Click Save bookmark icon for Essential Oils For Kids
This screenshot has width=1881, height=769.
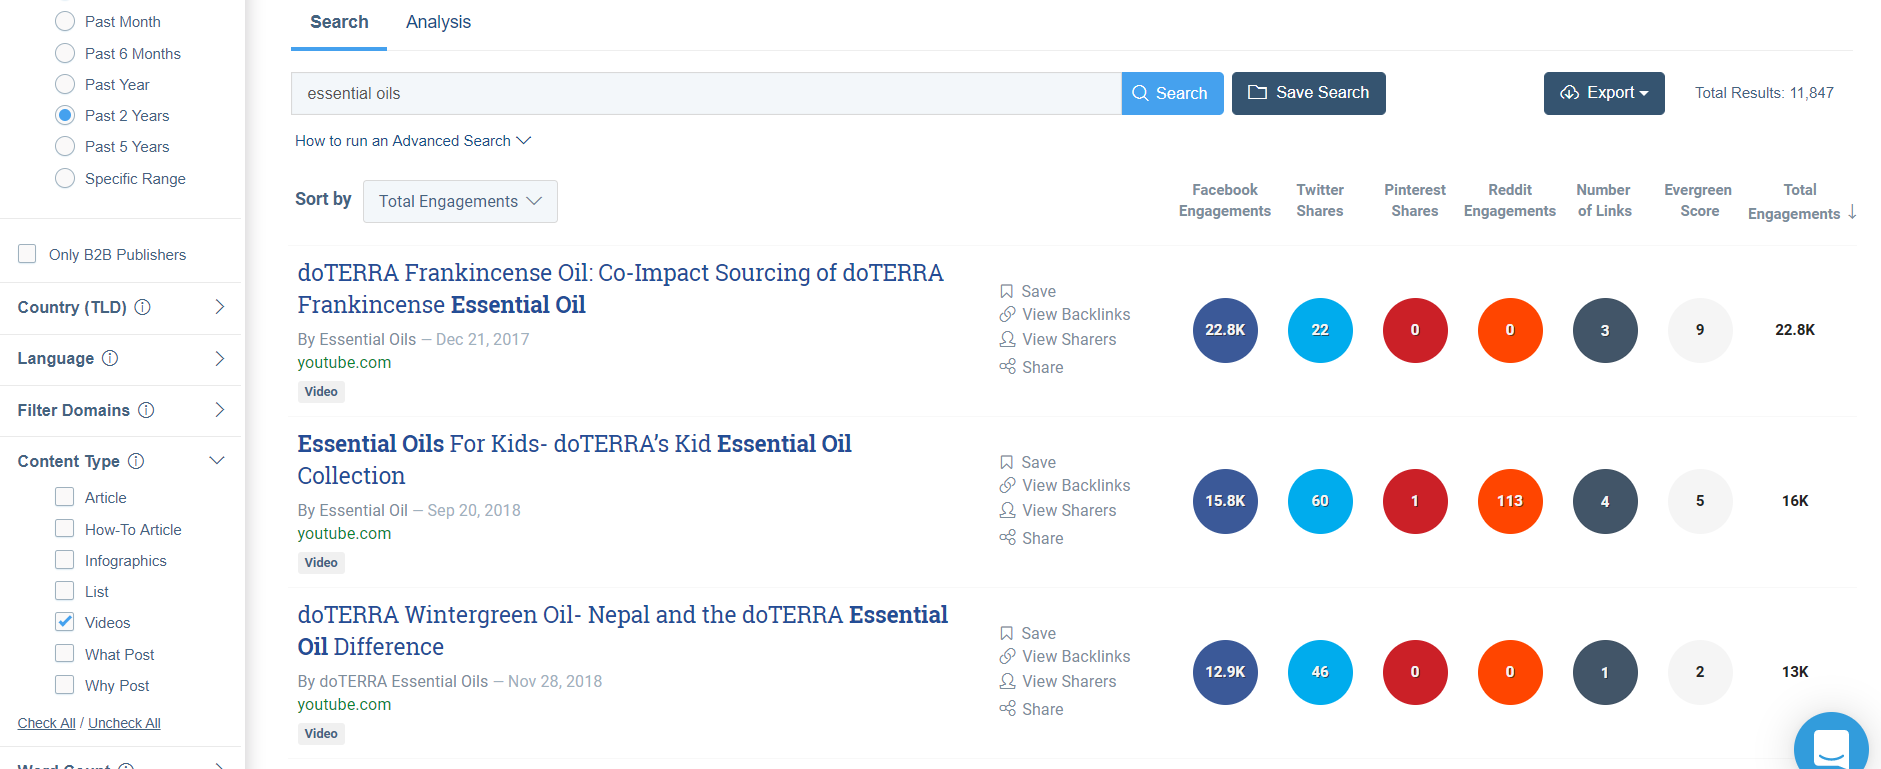coord(1007,462)
